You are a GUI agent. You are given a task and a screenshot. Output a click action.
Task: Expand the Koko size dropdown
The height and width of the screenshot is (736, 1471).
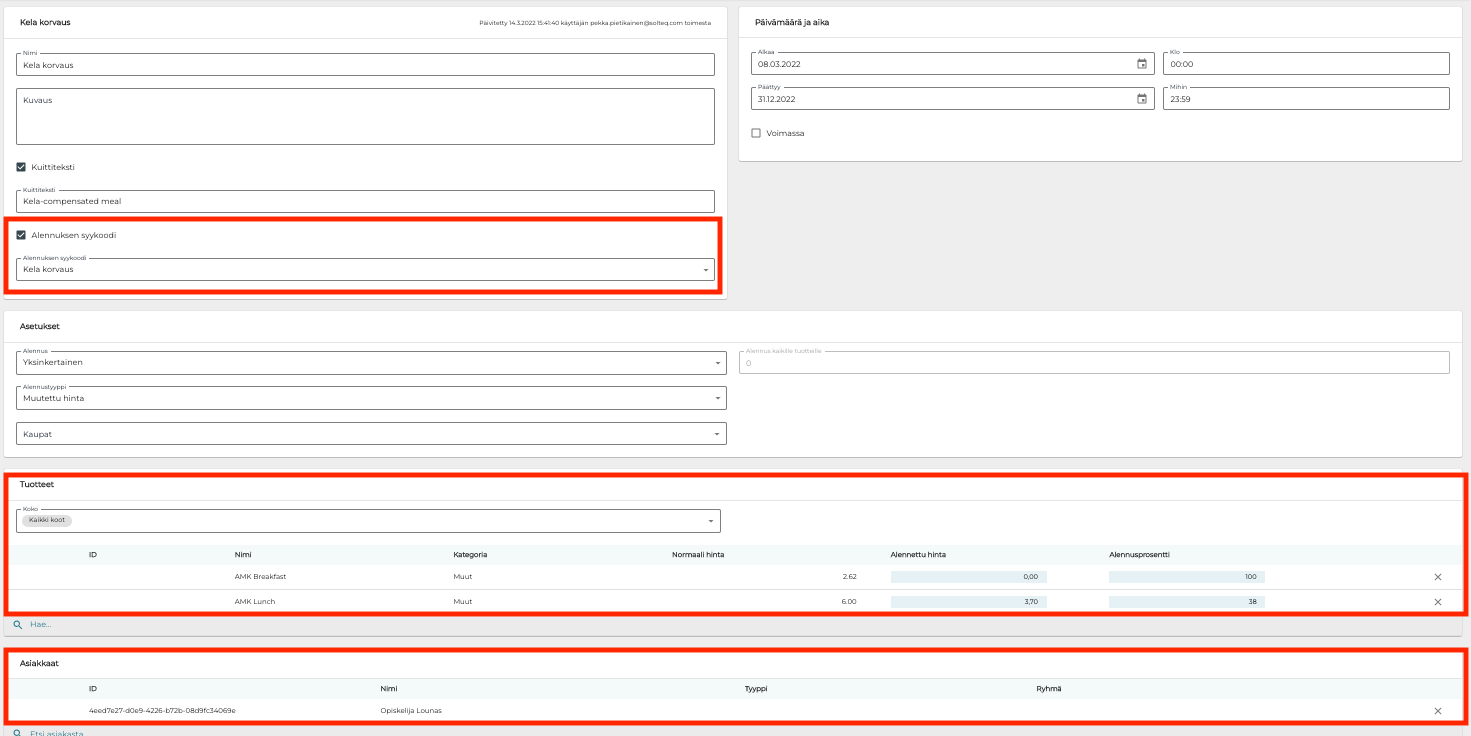tap(368, 521)
